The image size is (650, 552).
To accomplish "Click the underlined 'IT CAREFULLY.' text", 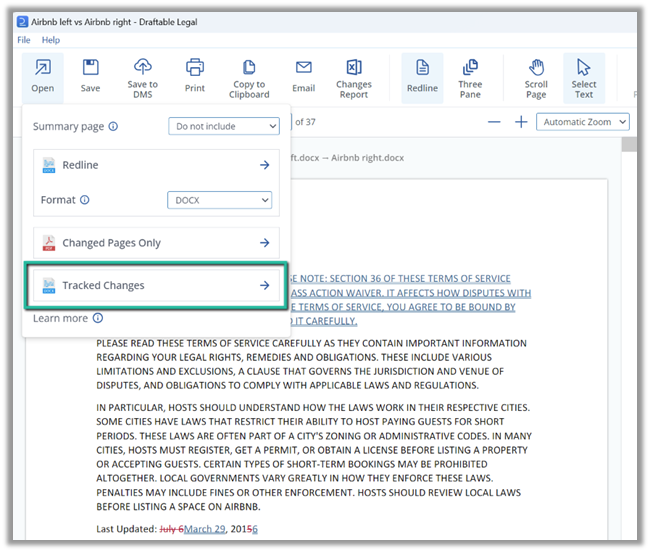I will click(x=326, y=321).
